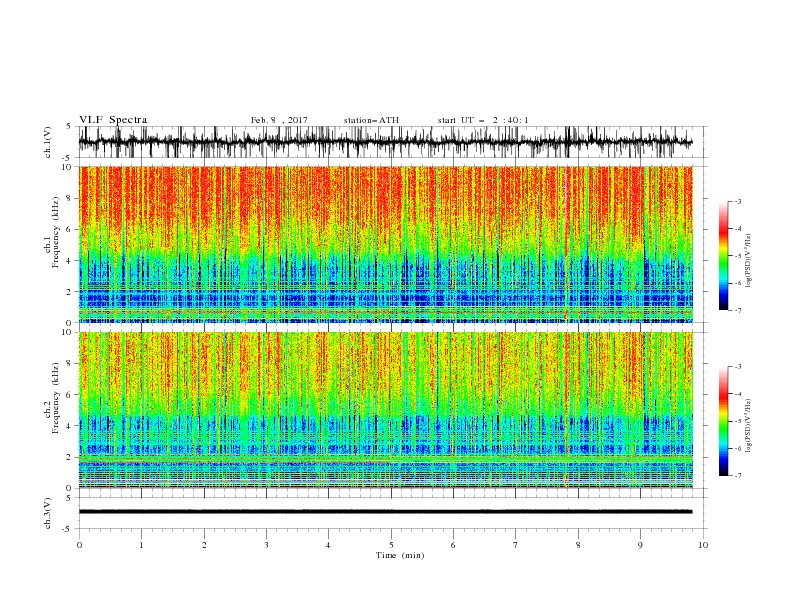Viewport: 792px width, 612px height.
Task: Click time axis tick label "7"
Action: pos(516,545)
